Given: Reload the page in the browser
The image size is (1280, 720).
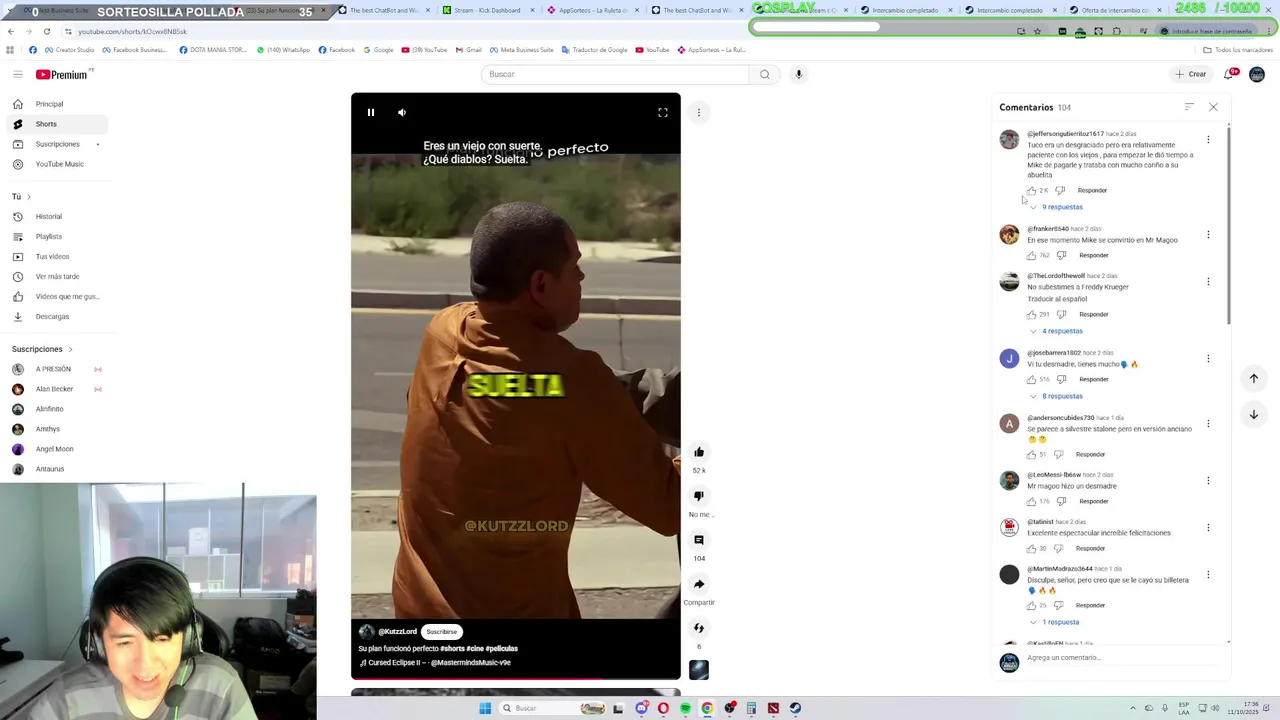Looking at the screenshot, I should (x=46, y=31).
